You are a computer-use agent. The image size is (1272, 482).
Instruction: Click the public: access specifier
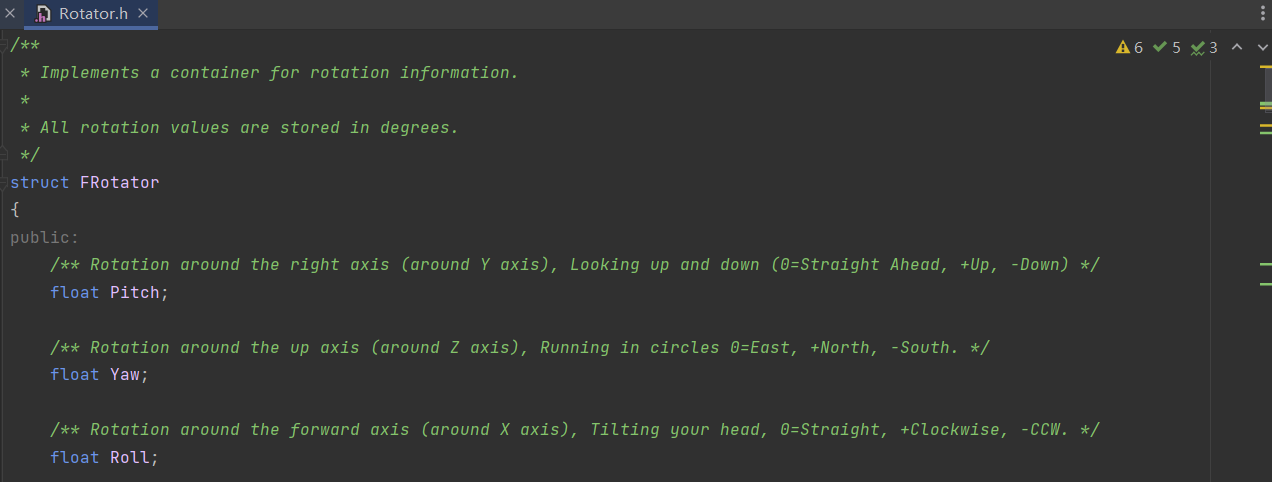(x=44, y=238)
